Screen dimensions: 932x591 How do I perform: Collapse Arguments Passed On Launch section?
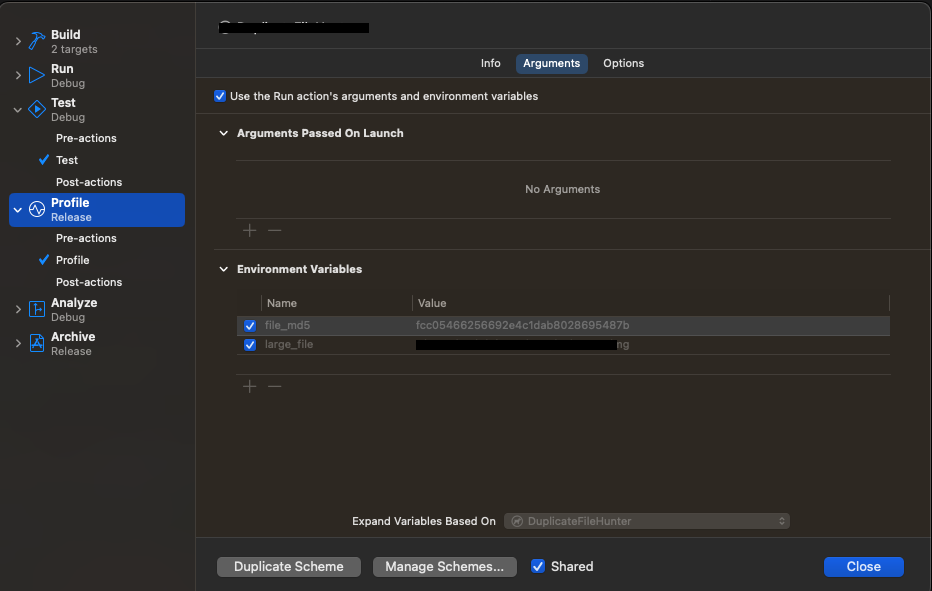coord(223,133)
